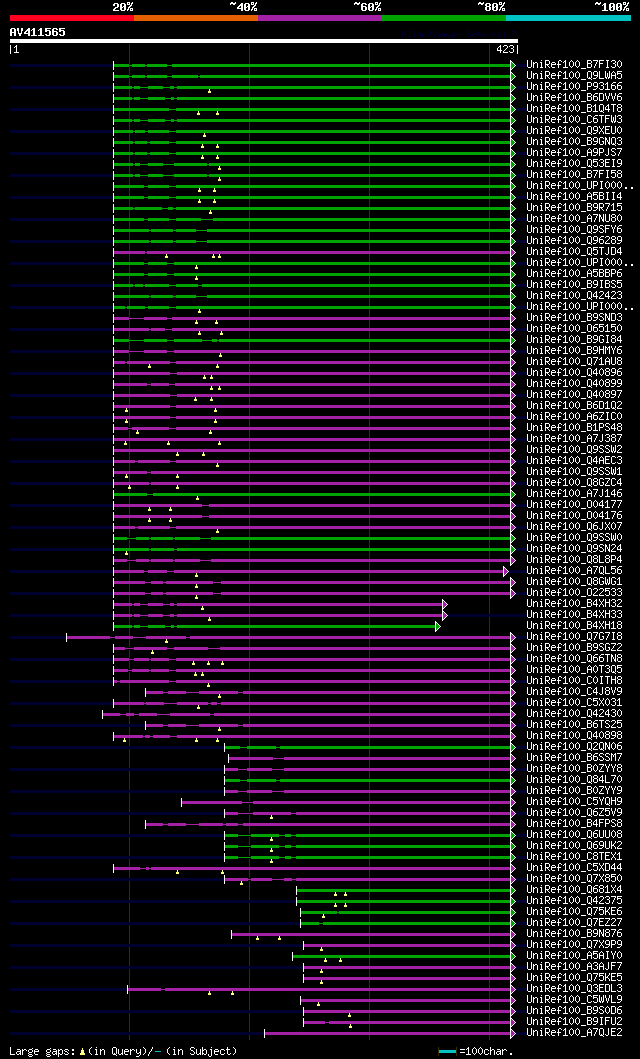Open hit UniRef100_B4FPS8
Viewport: 640px width, 1059px height.
coord(575,824)
